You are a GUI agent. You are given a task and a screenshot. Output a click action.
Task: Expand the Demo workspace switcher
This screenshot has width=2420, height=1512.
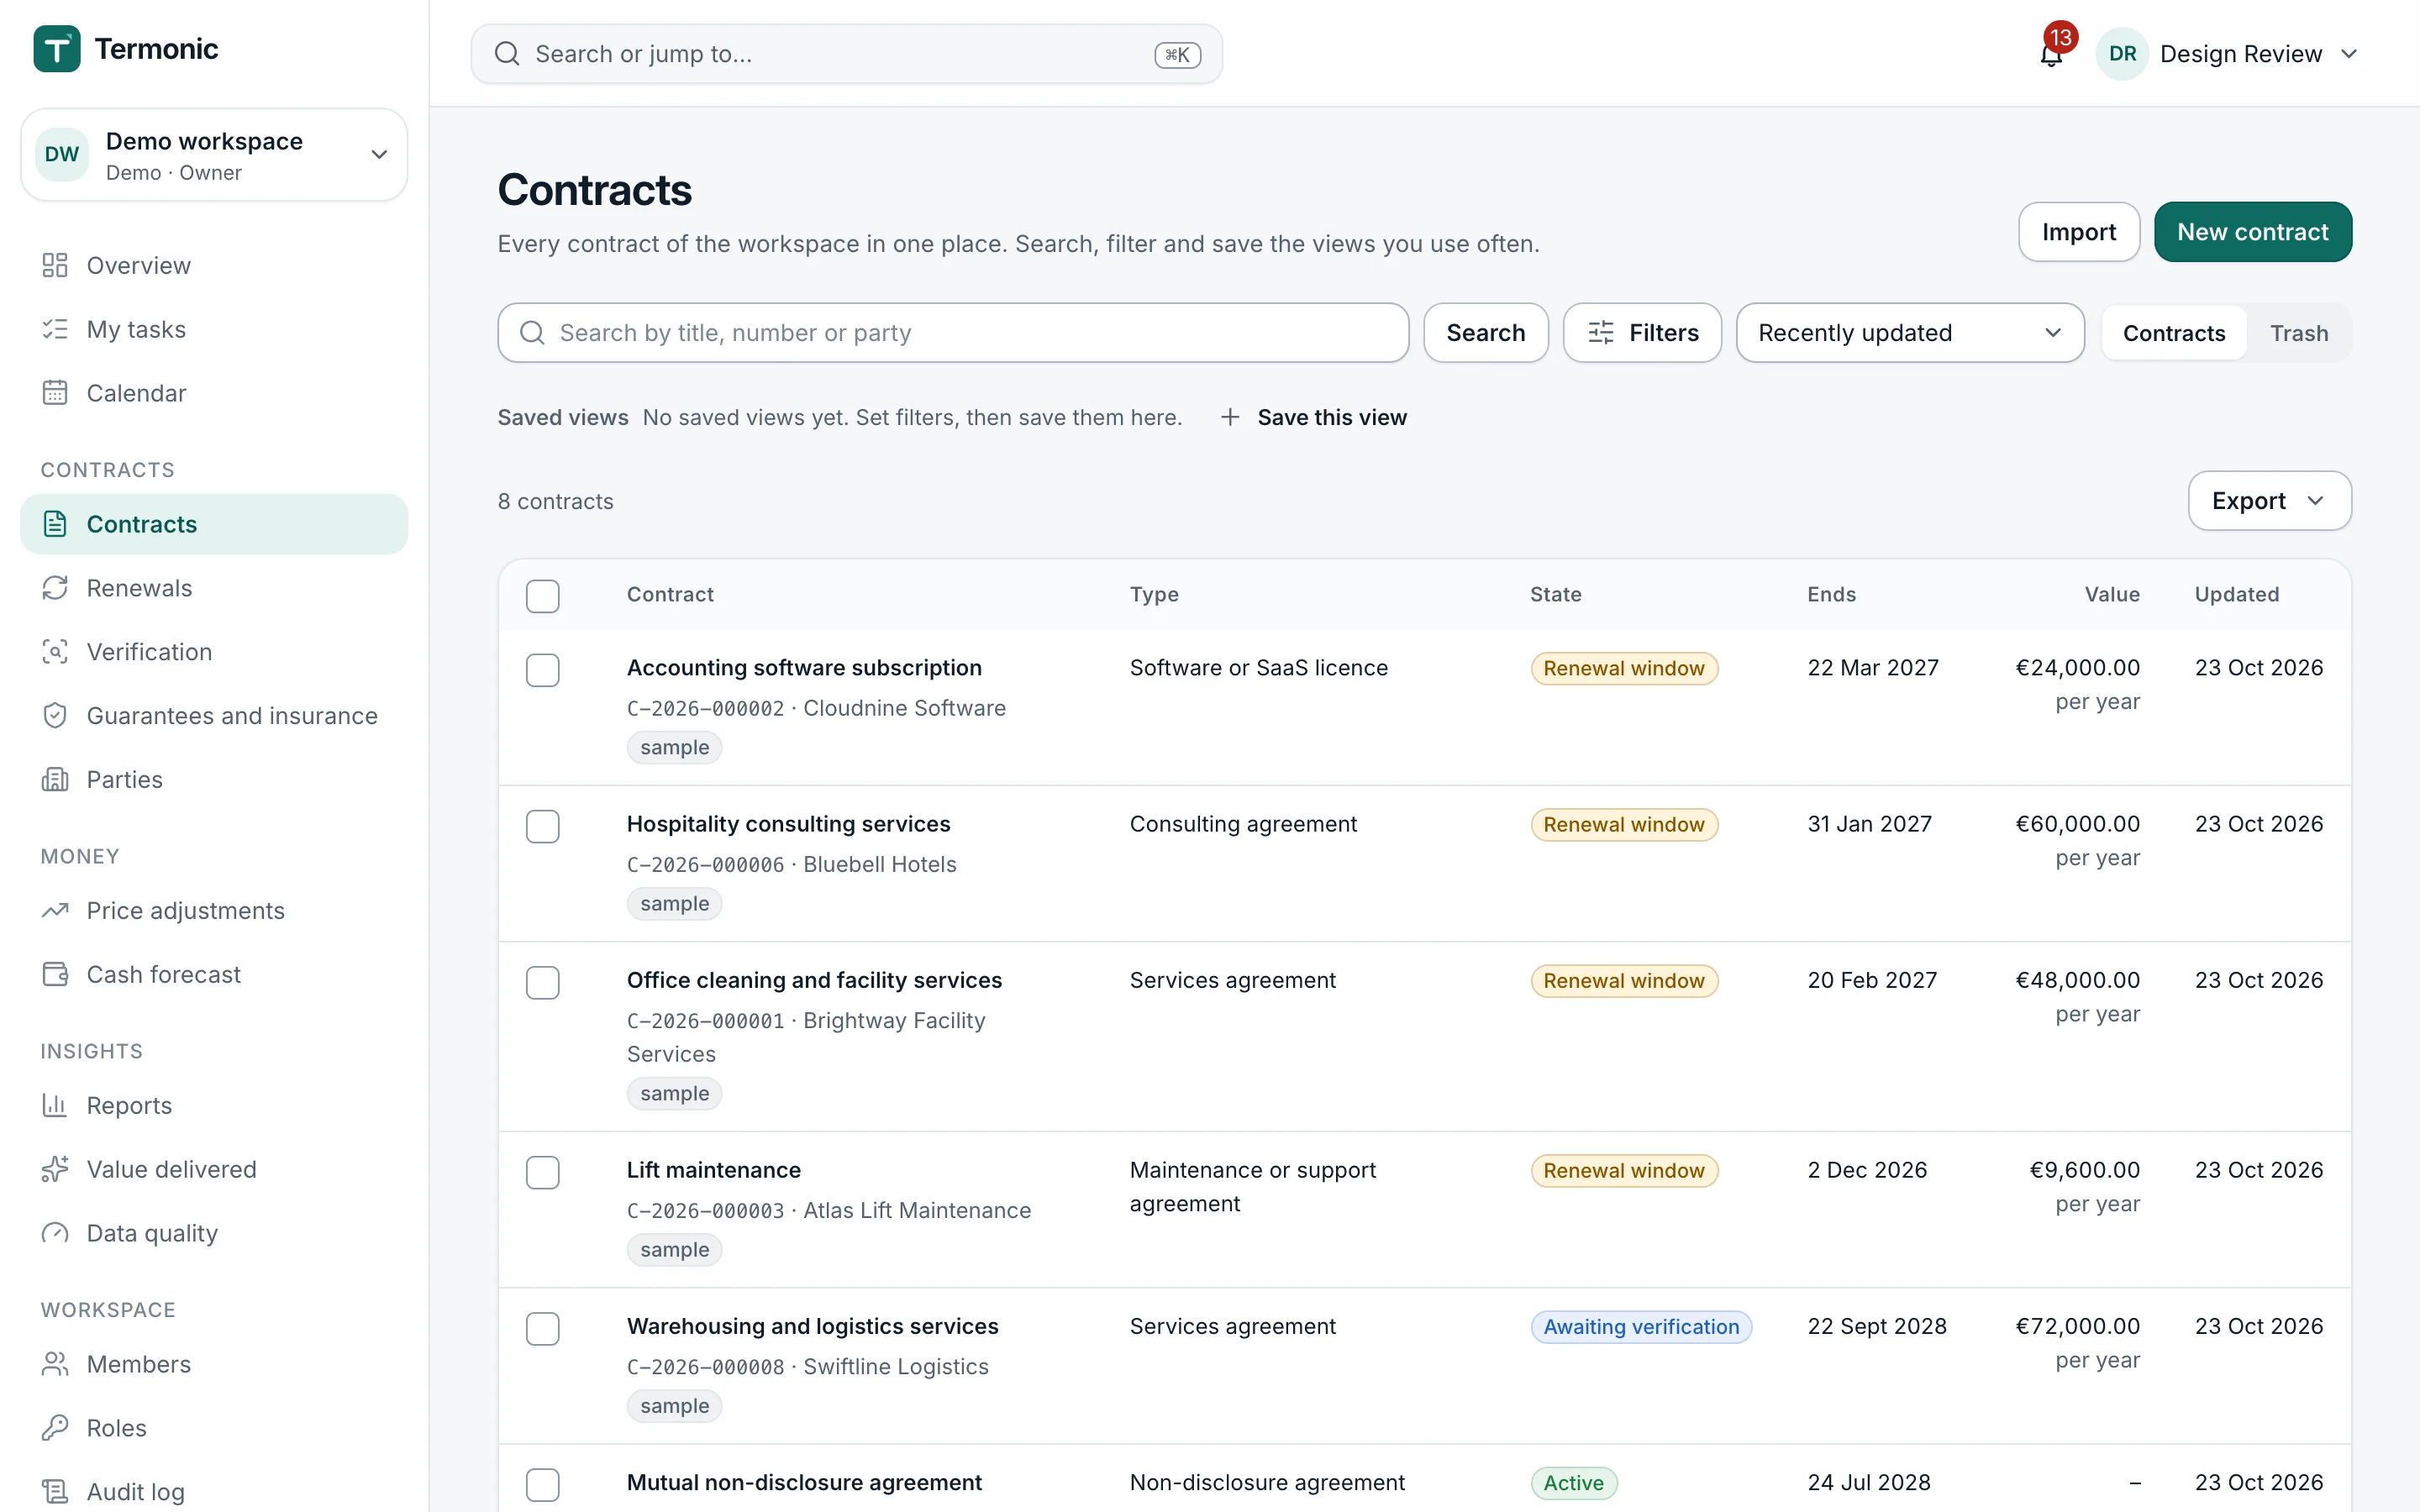coord(214,155)
